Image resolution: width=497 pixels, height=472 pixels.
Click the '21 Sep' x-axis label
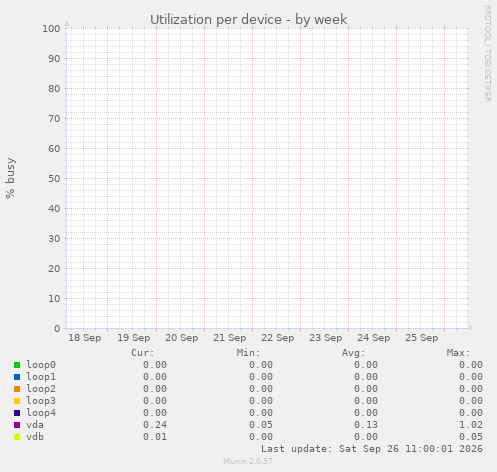230,338
